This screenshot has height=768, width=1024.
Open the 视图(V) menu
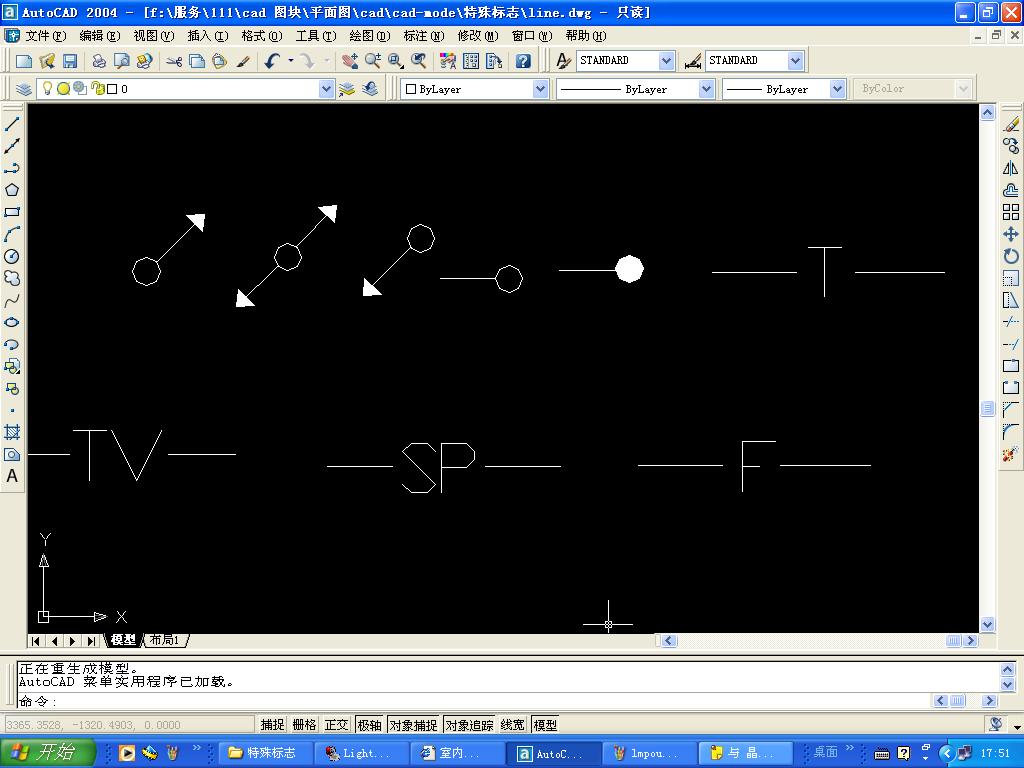[x=153, y=36]
